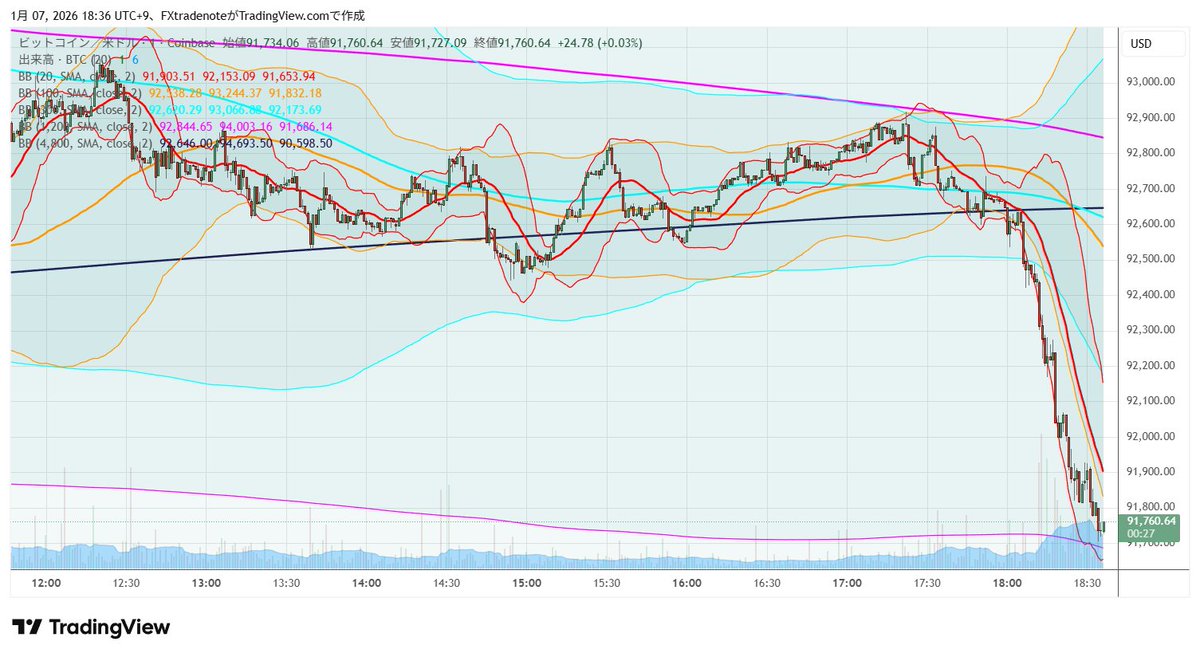Click the 92,100.00 price axis label
The image size is (1200, 657).
1150,401
